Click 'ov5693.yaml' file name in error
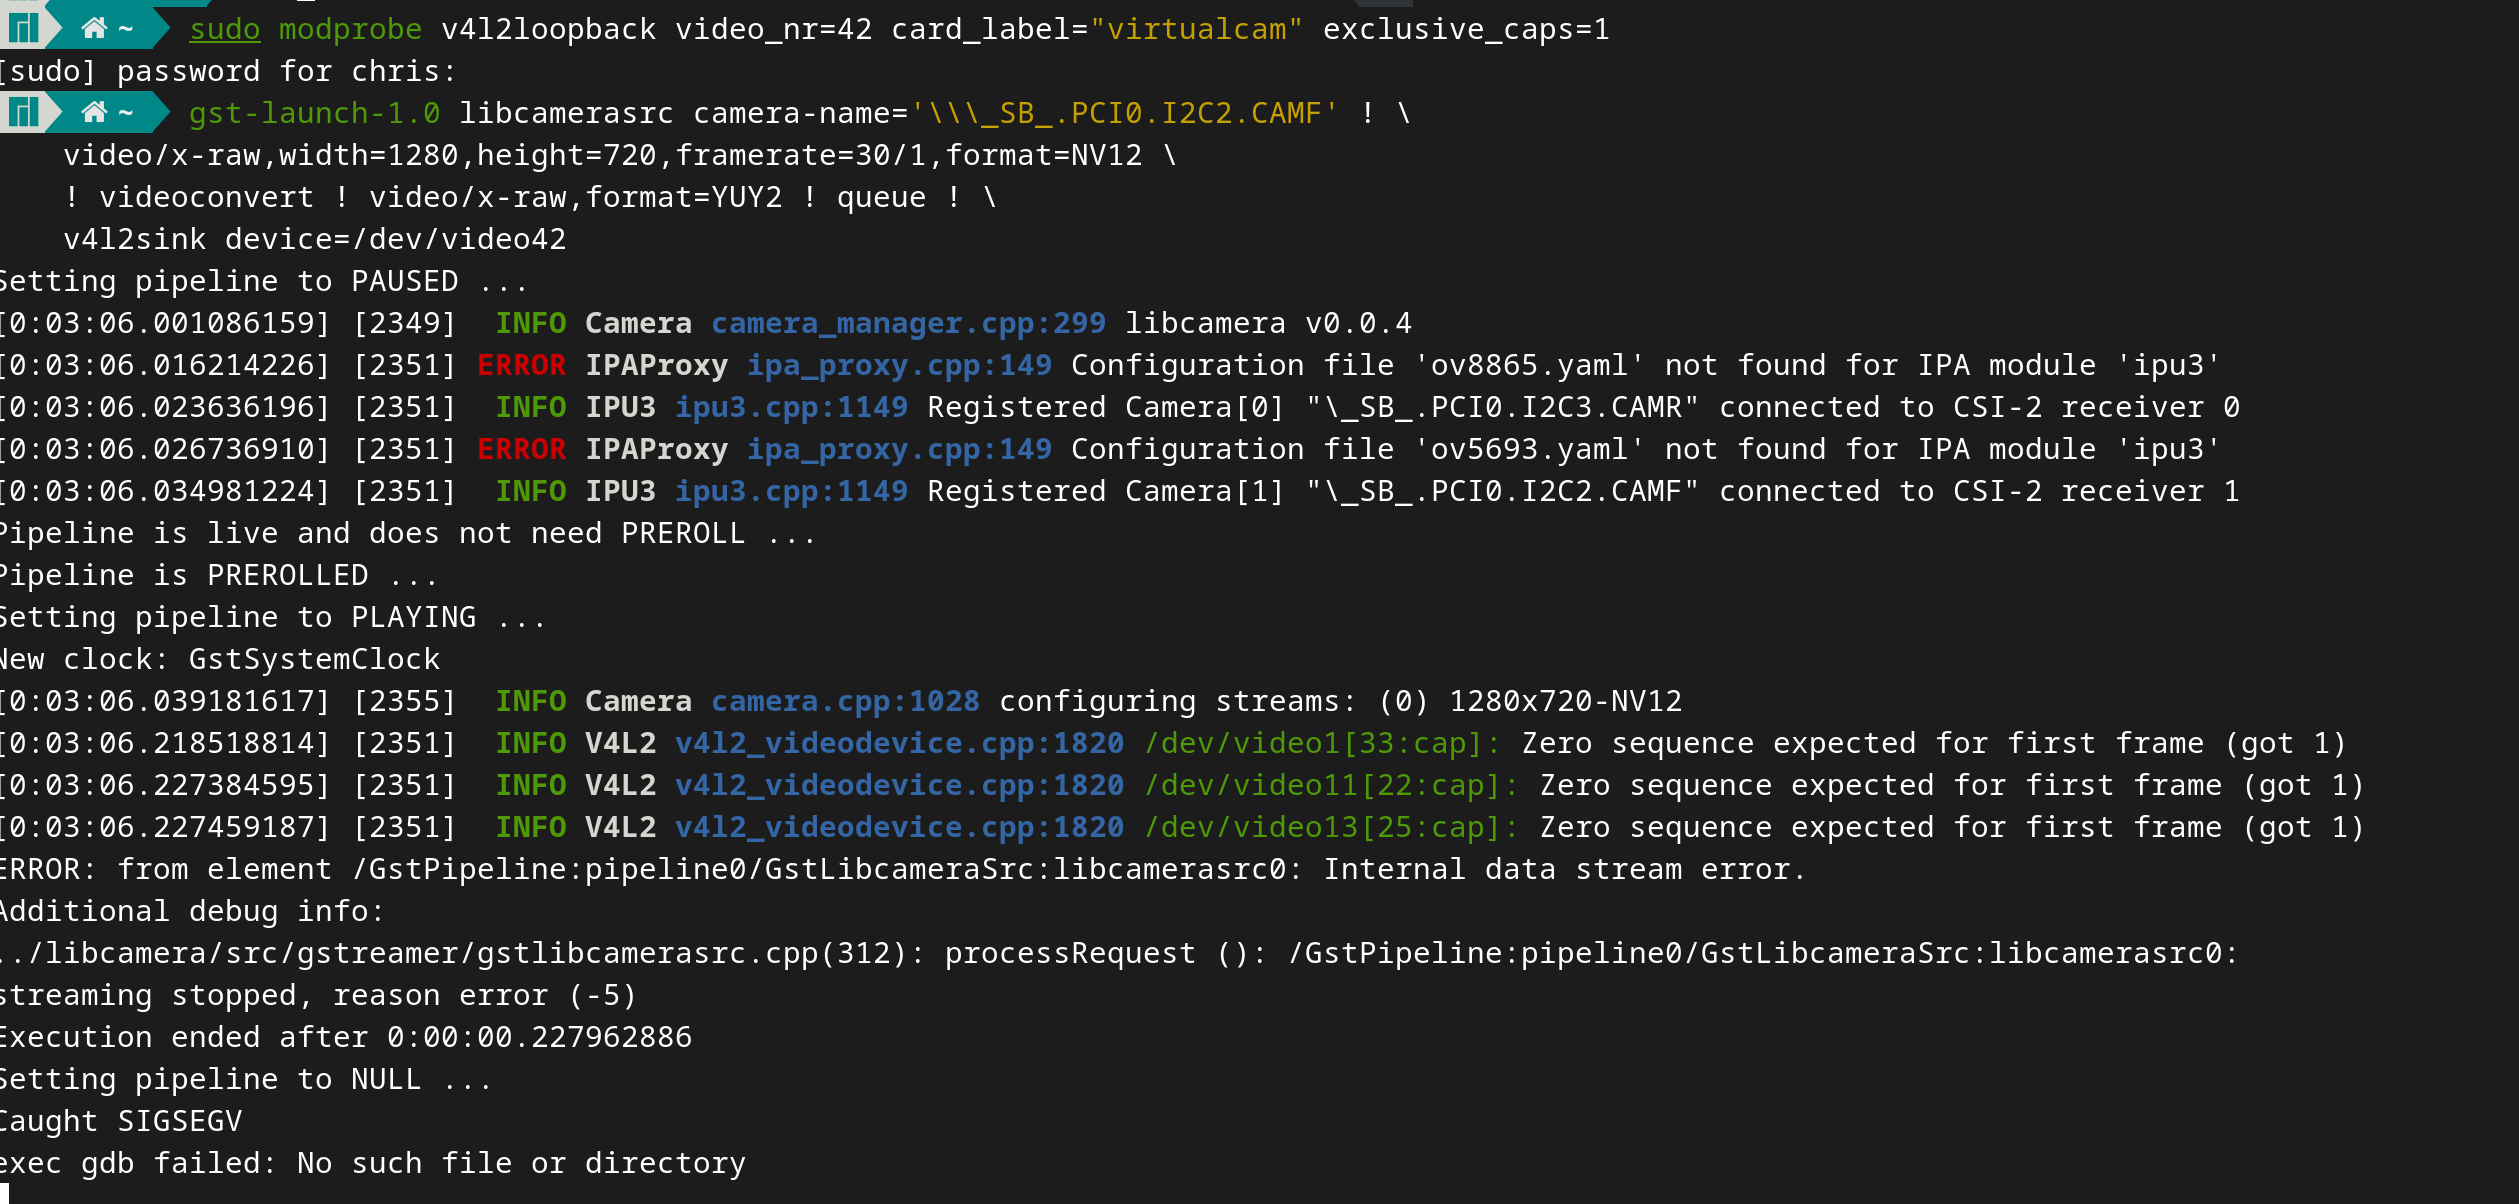Viewport: 2519px width, 1204px height. (x=1529, y=450)
